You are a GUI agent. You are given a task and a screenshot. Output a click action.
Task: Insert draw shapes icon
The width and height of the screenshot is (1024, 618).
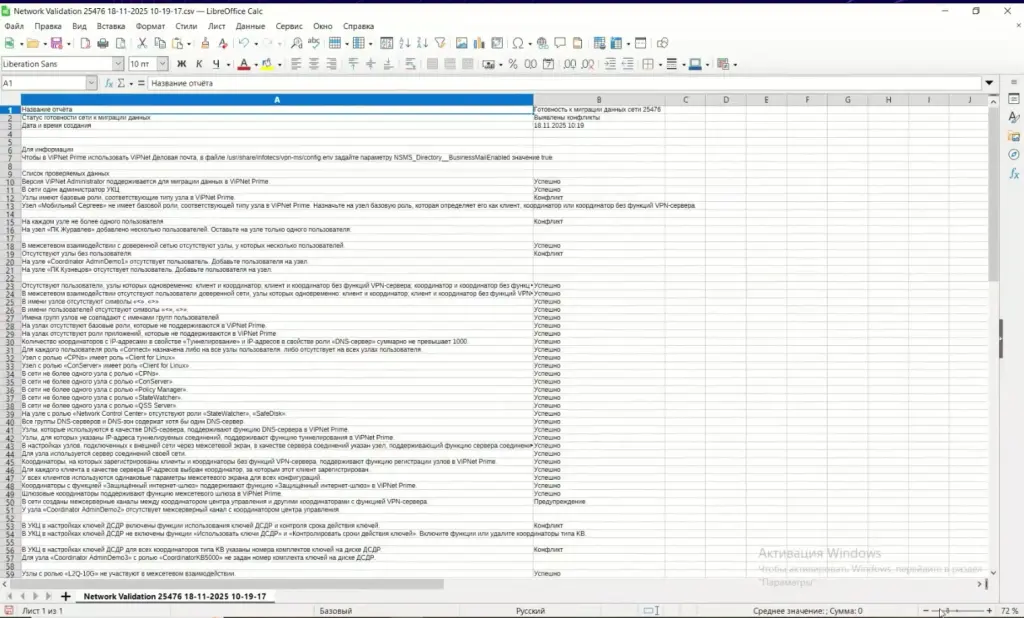tap(662, 43)
